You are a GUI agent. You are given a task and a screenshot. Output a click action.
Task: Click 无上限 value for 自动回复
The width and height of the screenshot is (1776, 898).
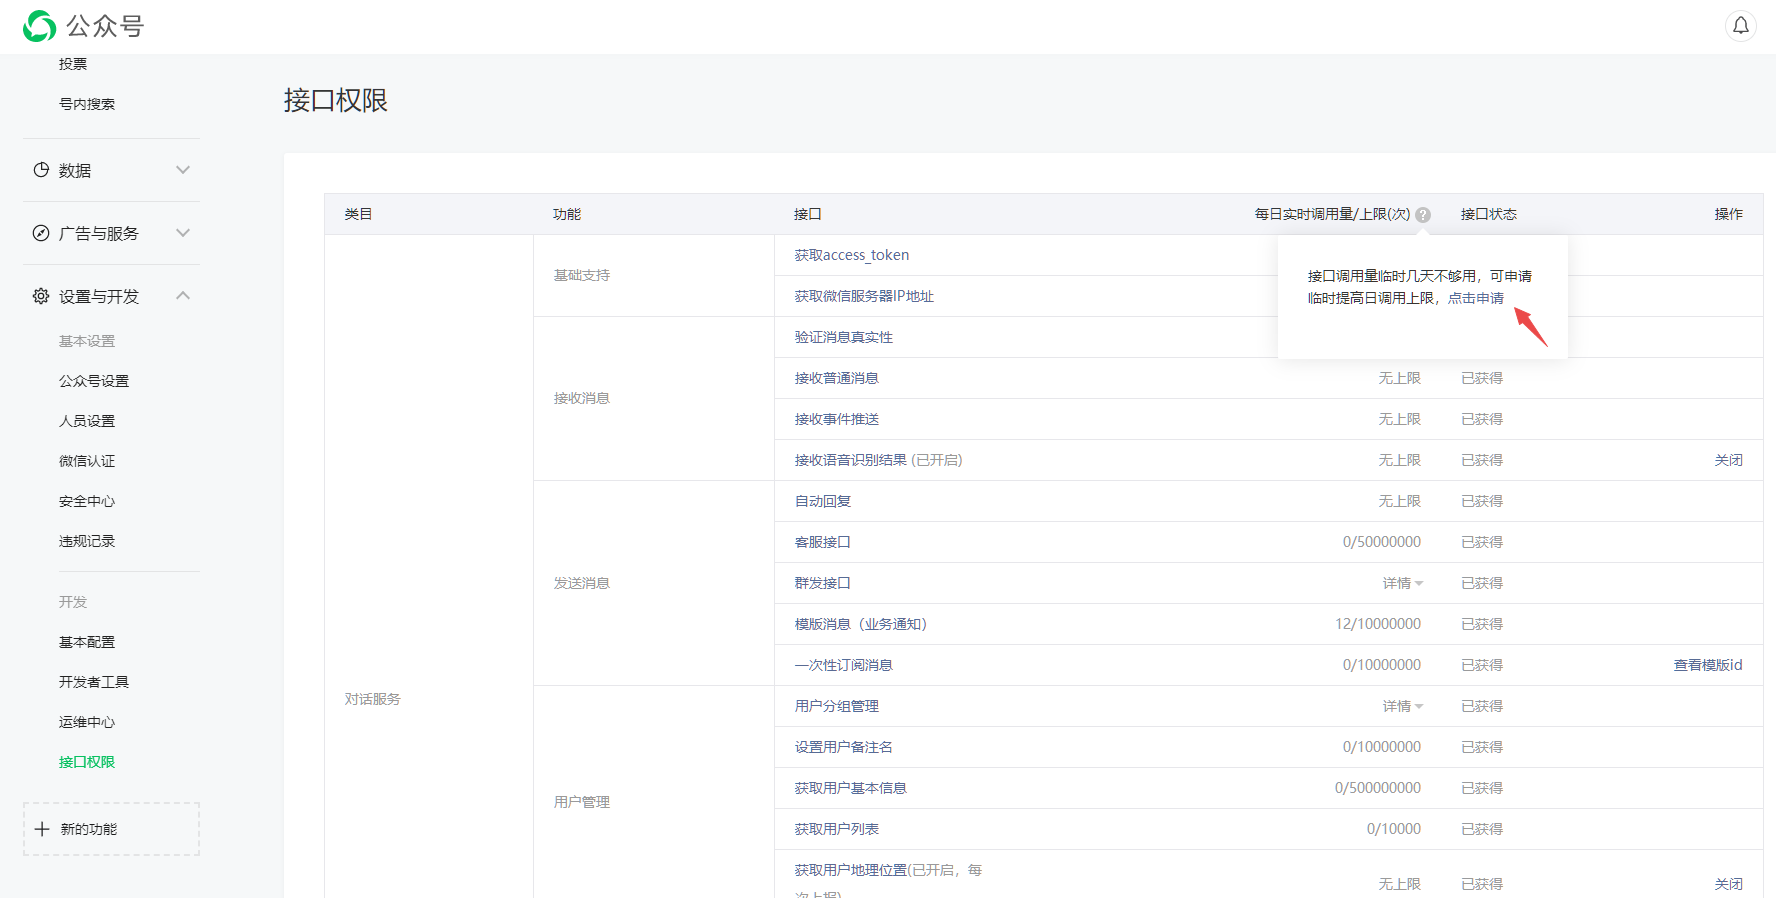[1400, 501]
